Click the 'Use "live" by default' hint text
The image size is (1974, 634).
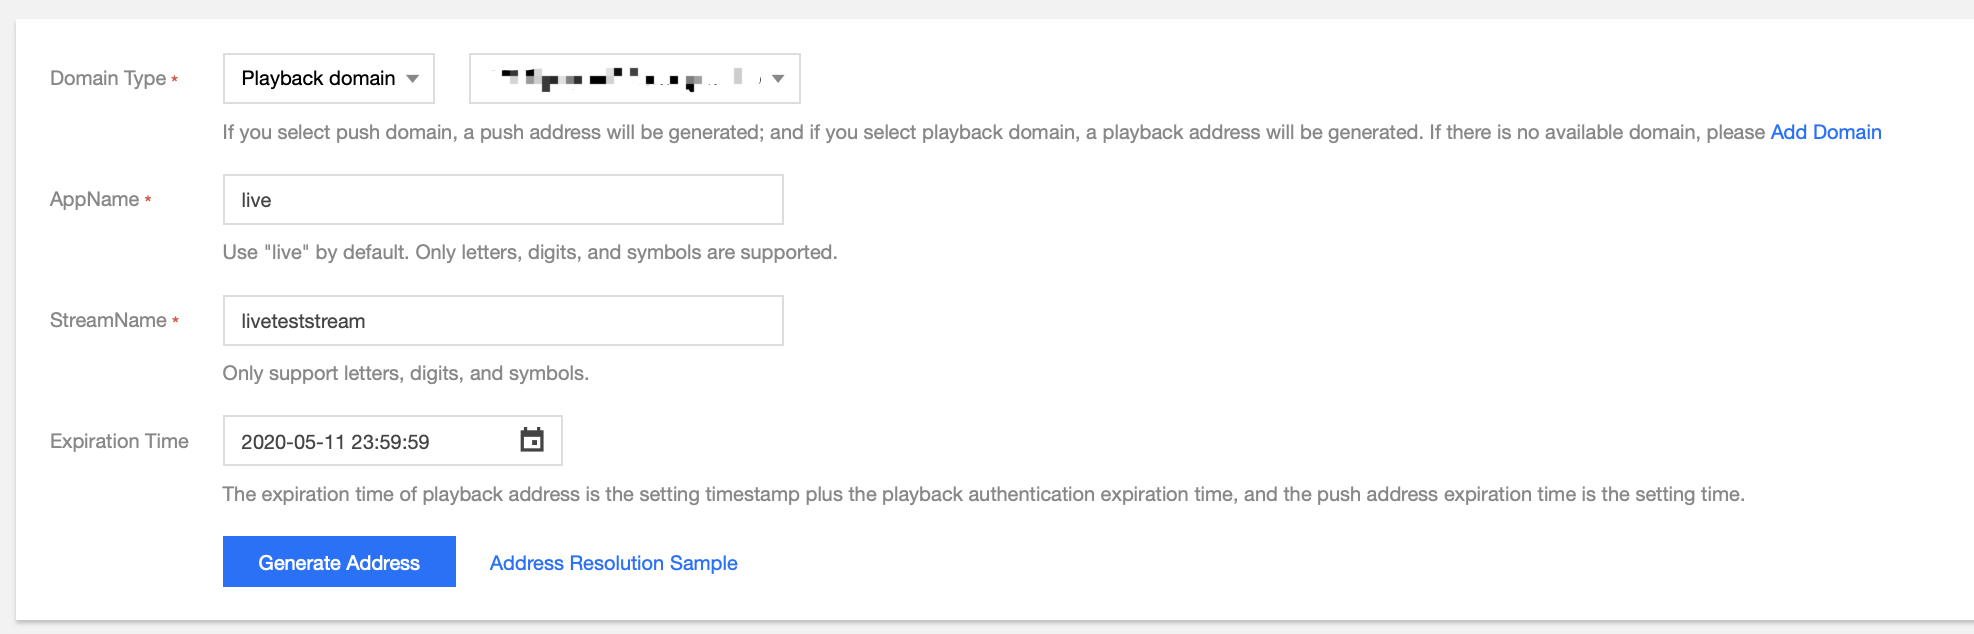coord(529,252)
